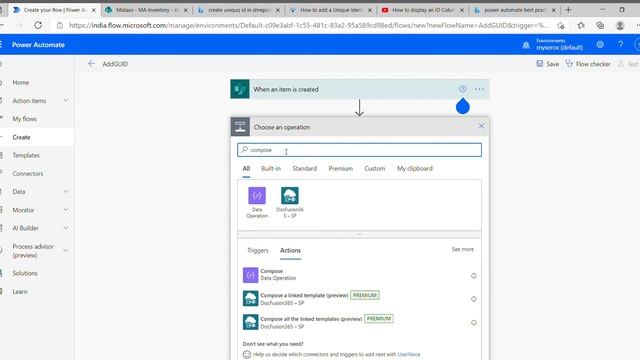640x360 pixels.
Task: Switch to the Premium tab
Action: [340, 169]
